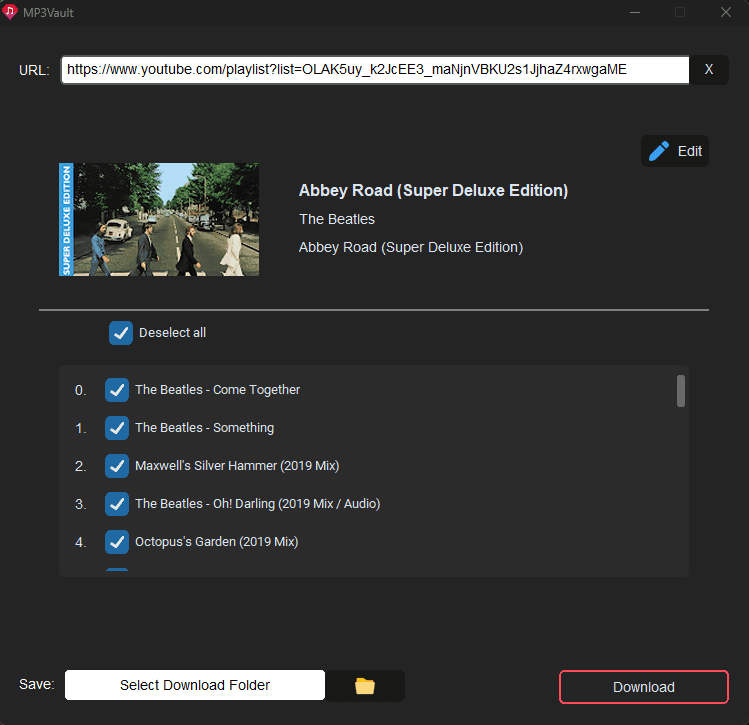Clear the URL with the X button

(709, 70)
